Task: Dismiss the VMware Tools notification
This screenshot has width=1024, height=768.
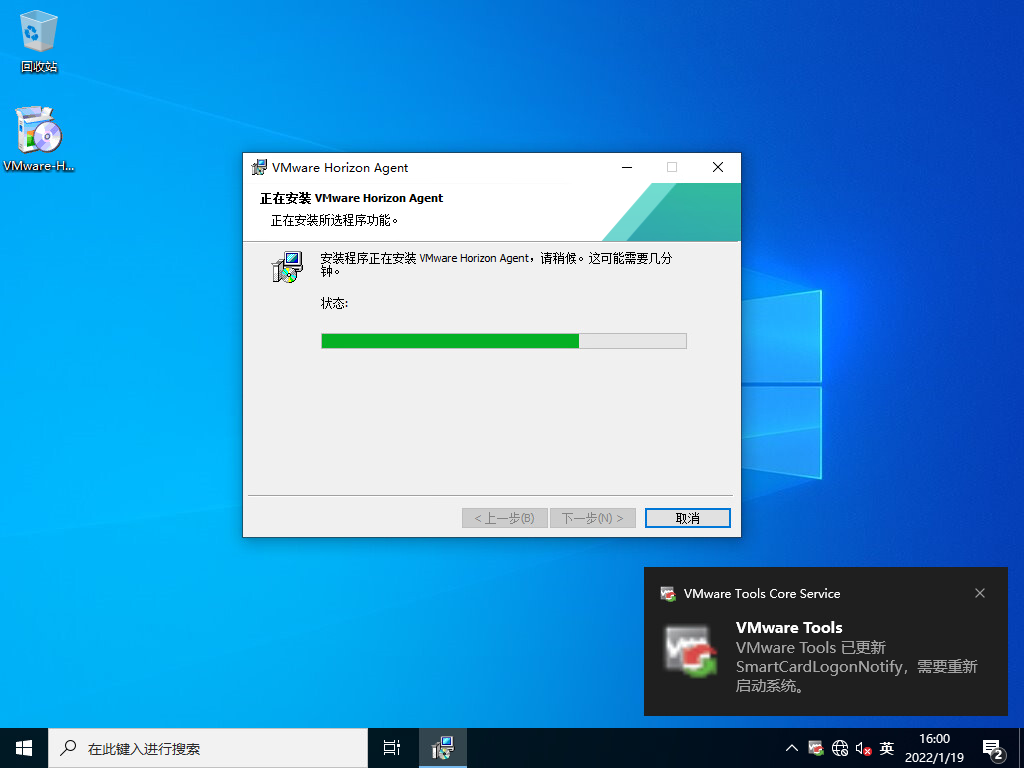Action: pyautogui.click(x=980, y=593)
